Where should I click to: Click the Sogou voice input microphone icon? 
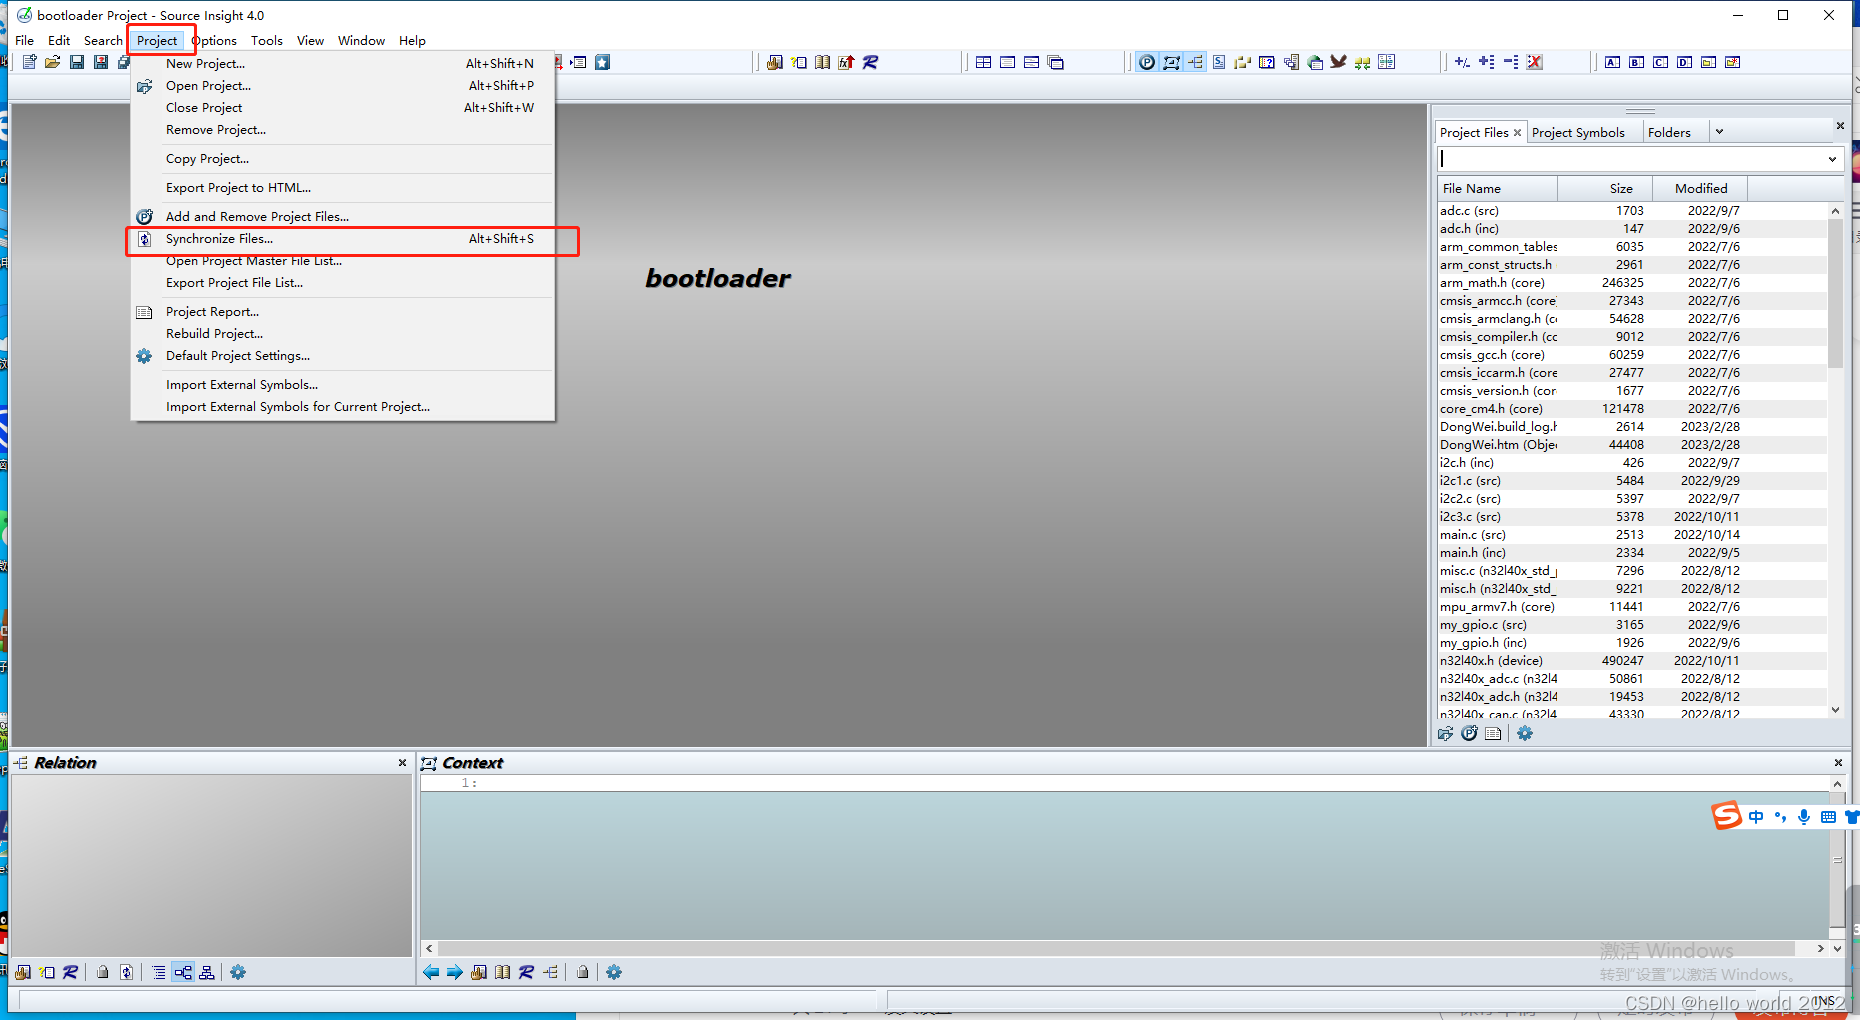[1804, 817]
